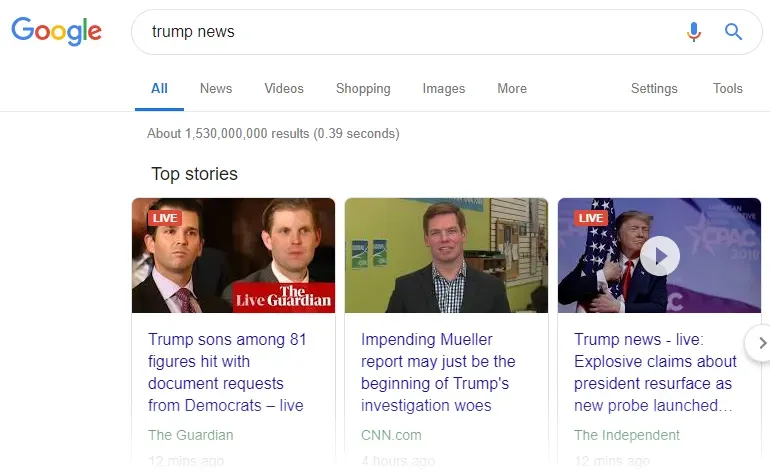Click LIVE badge on Guardian thumbnail

pos(165,218)
